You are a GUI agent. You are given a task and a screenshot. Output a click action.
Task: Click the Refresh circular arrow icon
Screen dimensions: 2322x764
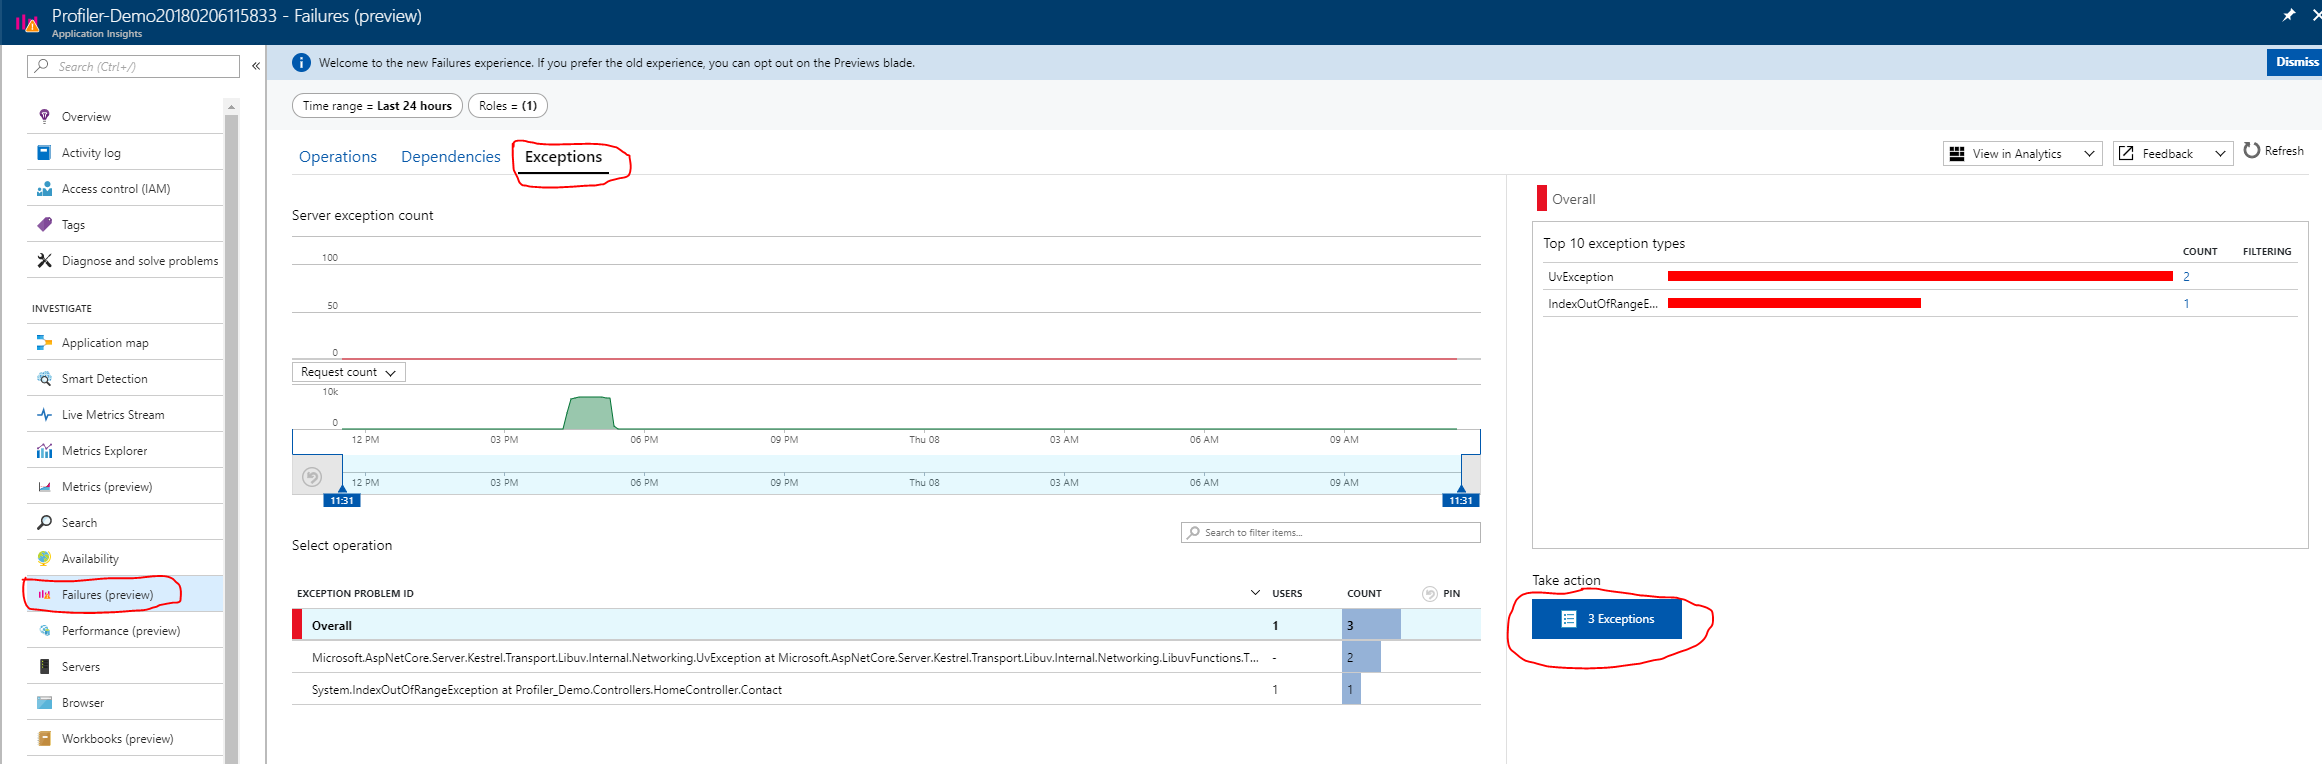point(2251,150)
